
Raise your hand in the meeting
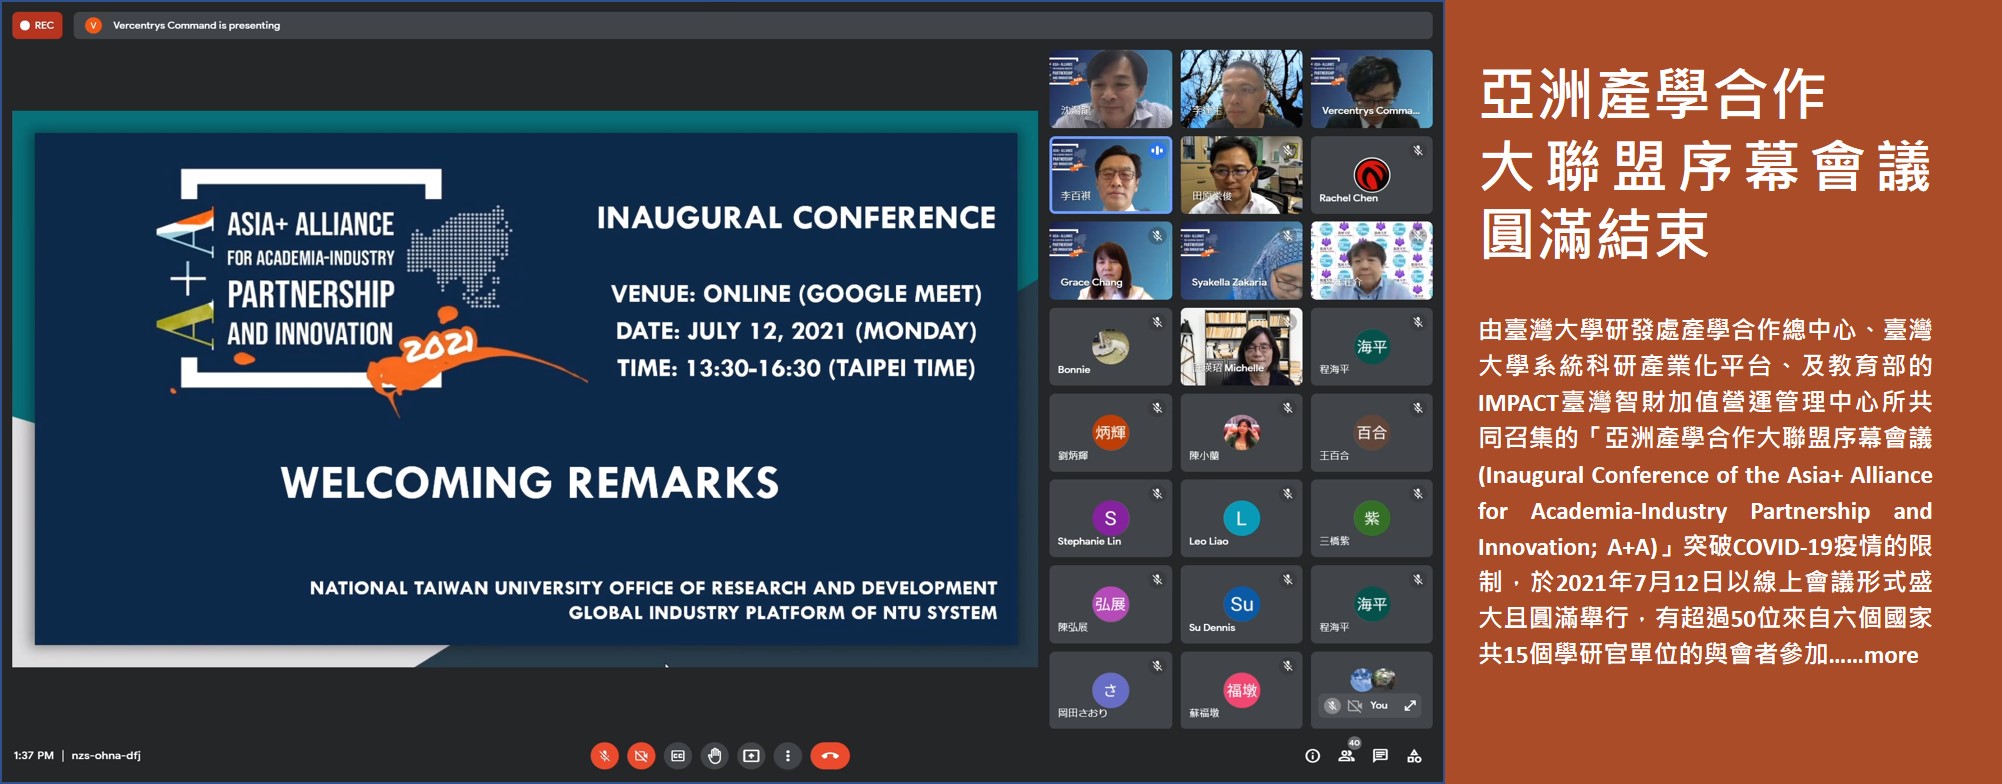pyautogui.click(x=715, y=756)
